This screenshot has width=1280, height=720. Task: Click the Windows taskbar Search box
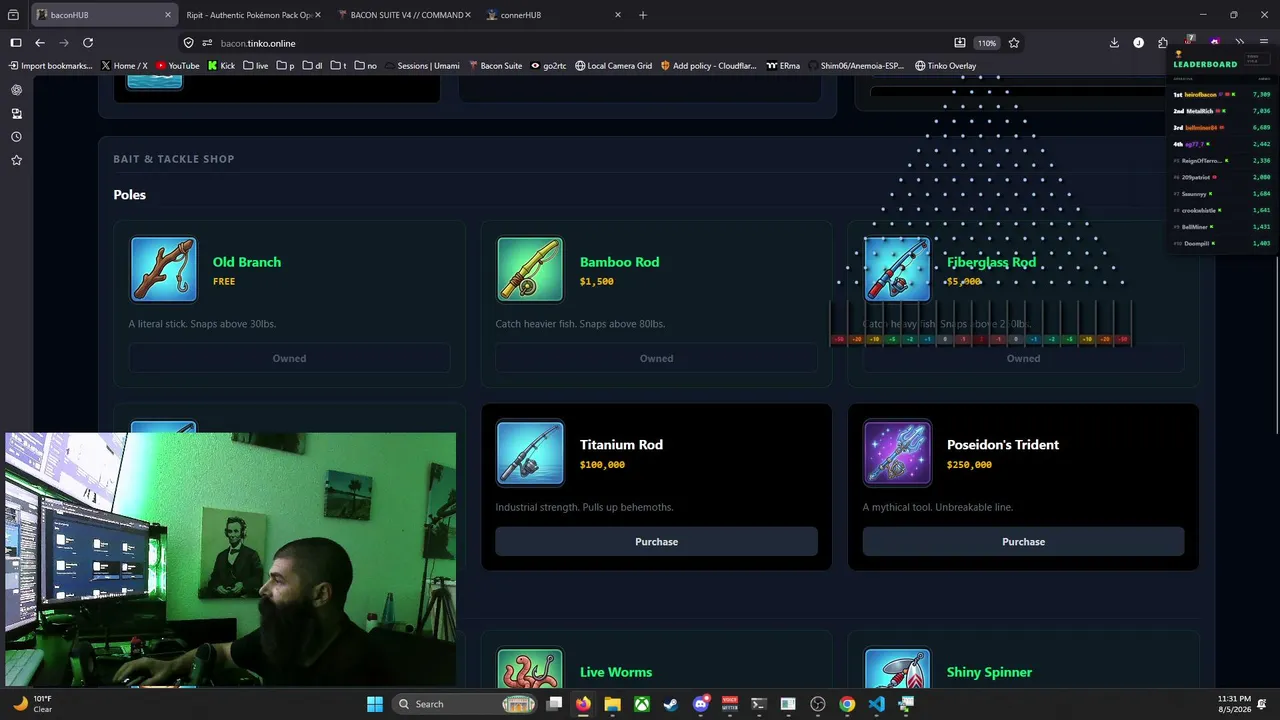pos(466,704)
